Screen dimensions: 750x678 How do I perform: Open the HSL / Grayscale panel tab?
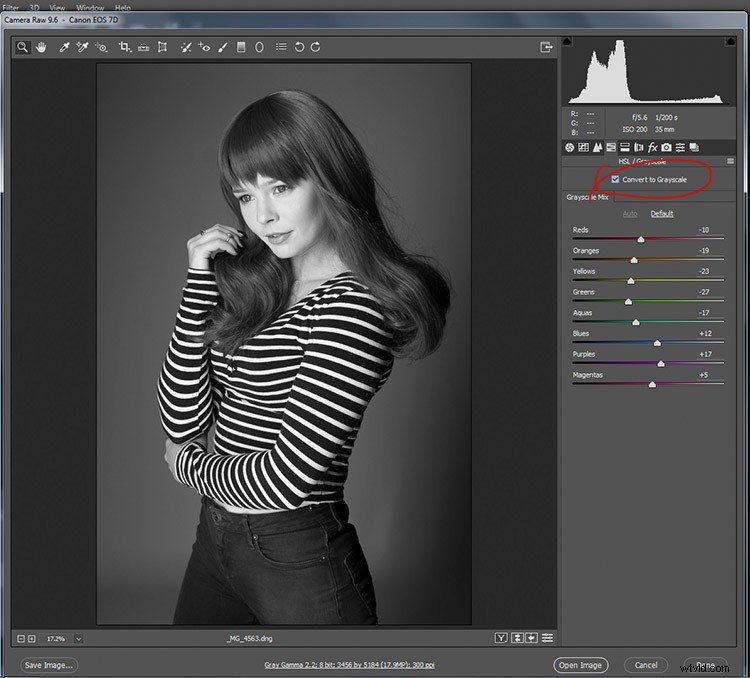[x=611, y=147]
